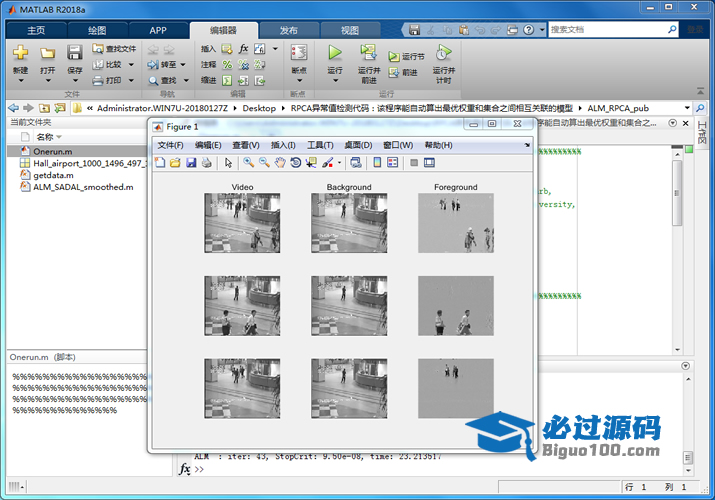Click the editor vertical scrollbar
The height and width of the screenshot is (500, 715).
[x=678, y=191]
